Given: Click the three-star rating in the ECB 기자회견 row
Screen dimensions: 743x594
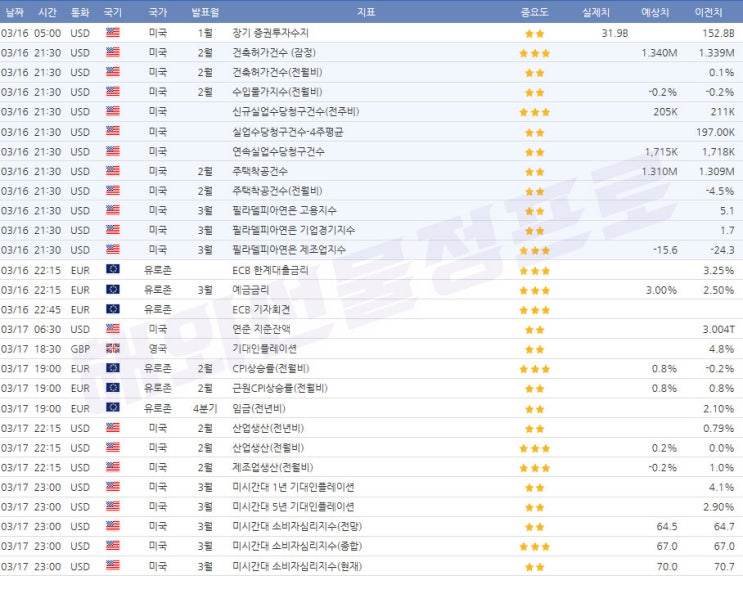Looking at the screenshot, I should pos(535,310).
